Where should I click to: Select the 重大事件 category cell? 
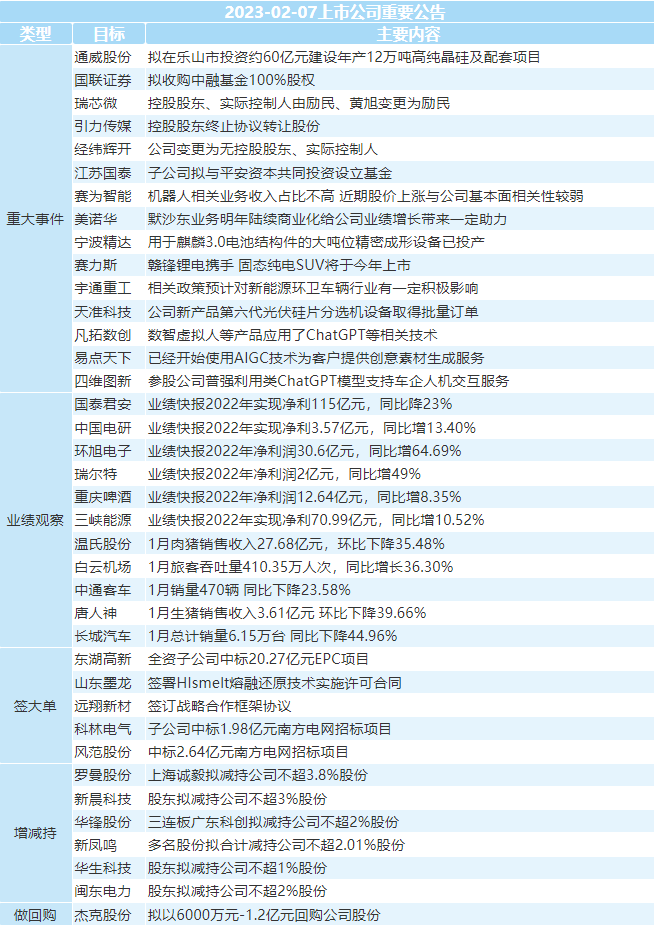[x=35, y=219]
